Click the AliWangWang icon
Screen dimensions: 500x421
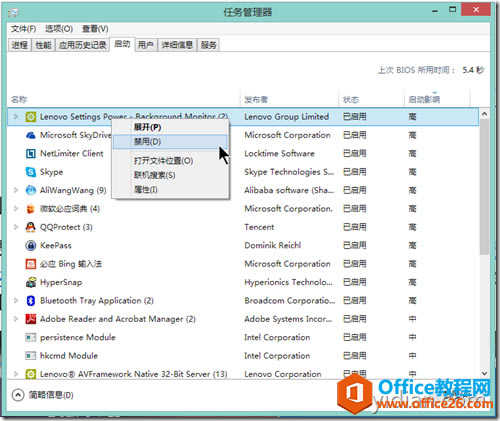(x=31, y=190)
